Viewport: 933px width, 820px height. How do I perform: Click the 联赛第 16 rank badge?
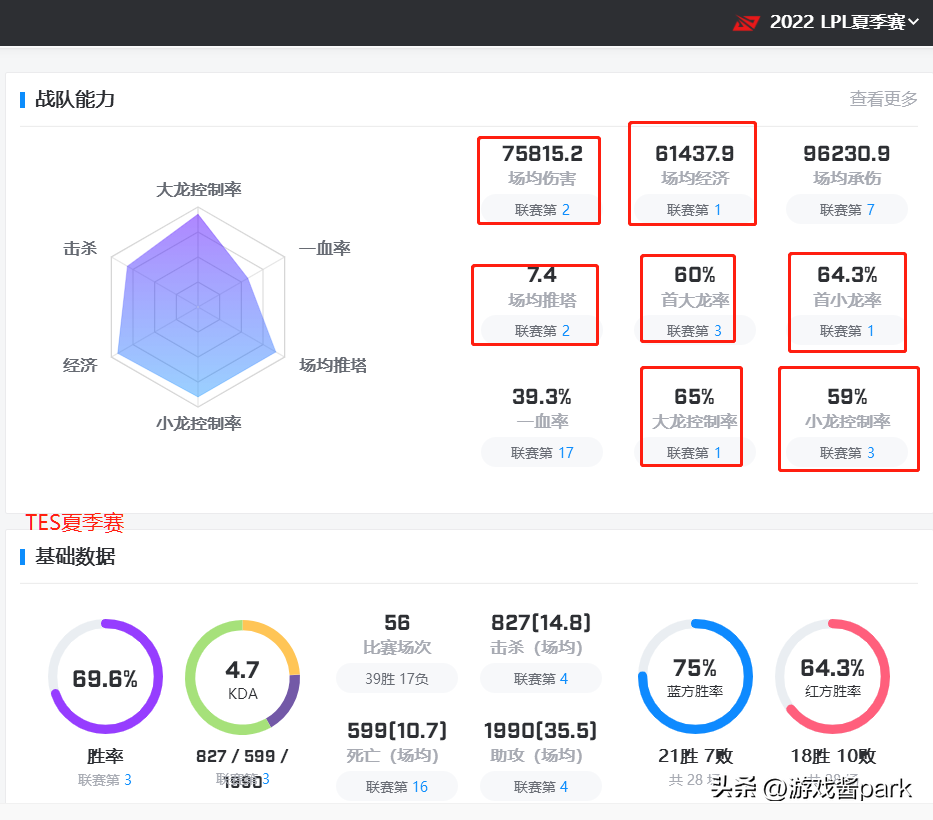point(397,787)
